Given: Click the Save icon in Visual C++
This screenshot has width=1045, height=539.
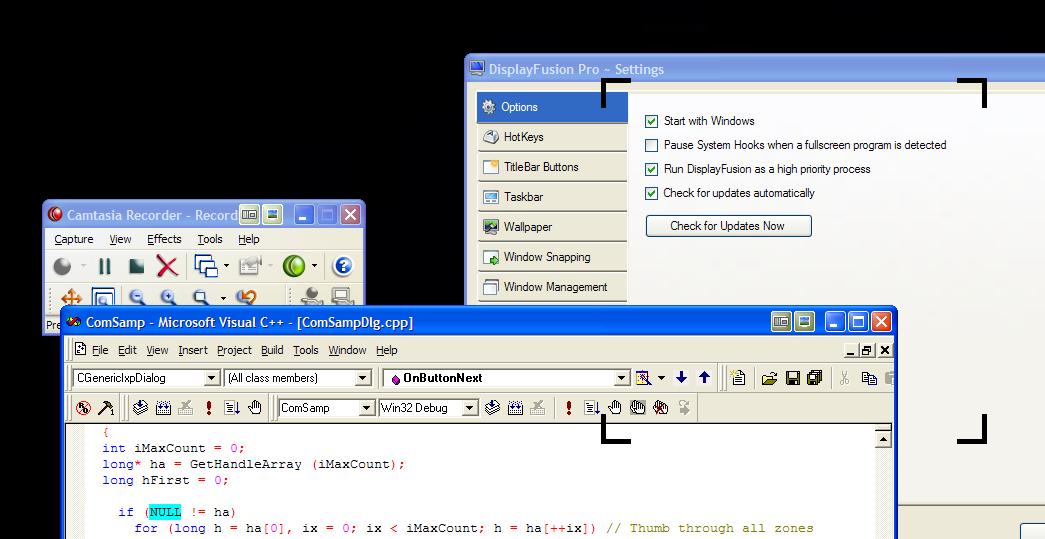Looking at the screenshot, I should click(792, 378).
